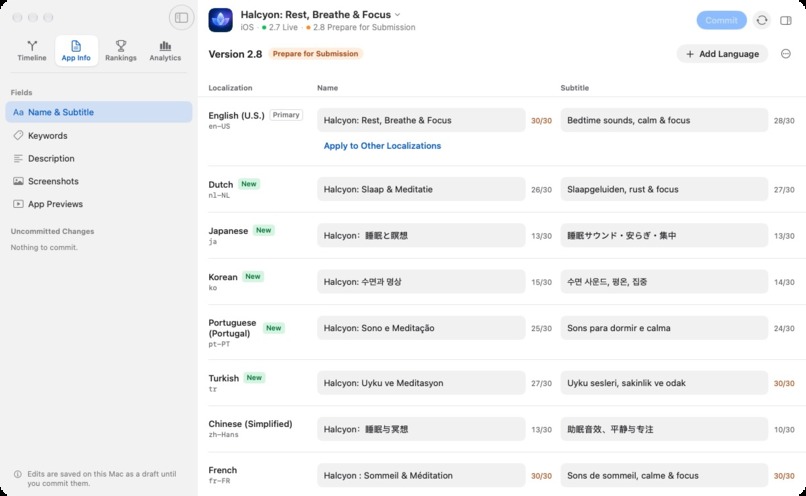Edit the Portuguese name Sono e Meditação
806x496 pixels.
tap(421, 328)
